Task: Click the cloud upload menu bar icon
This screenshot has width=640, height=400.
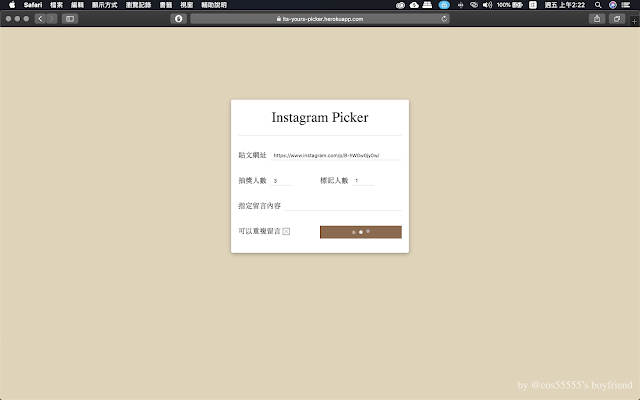Action: pos(414,5)
